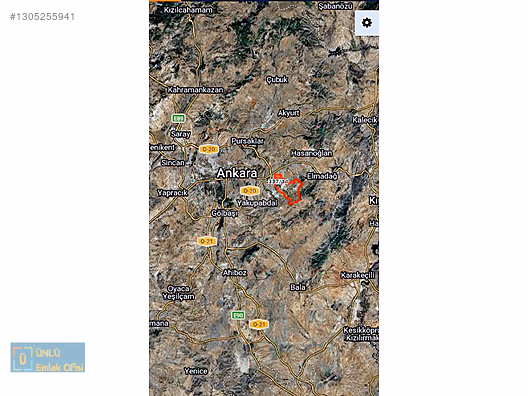Click the Elmadağ label

(322, 176)
